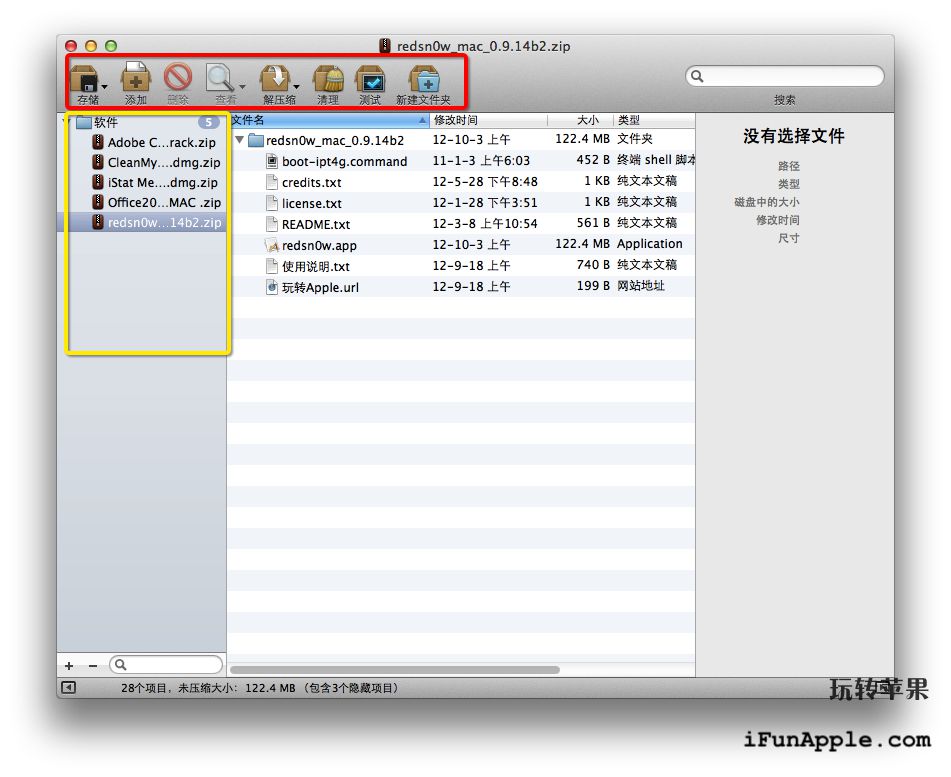This screenshot has width=951, height=777.
Task: Click the minus button below the sidebar
Action: (x=93, y=665)
